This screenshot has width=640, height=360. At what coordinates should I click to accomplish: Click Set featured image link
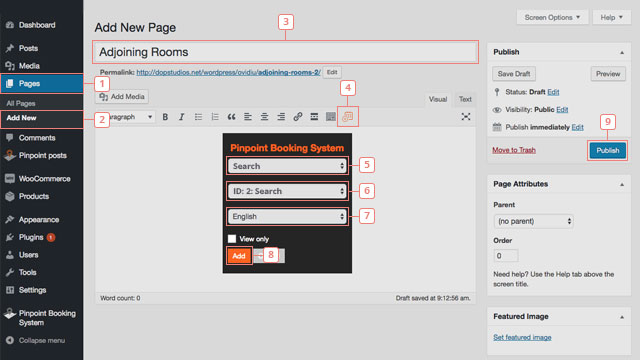click(522, 338)
